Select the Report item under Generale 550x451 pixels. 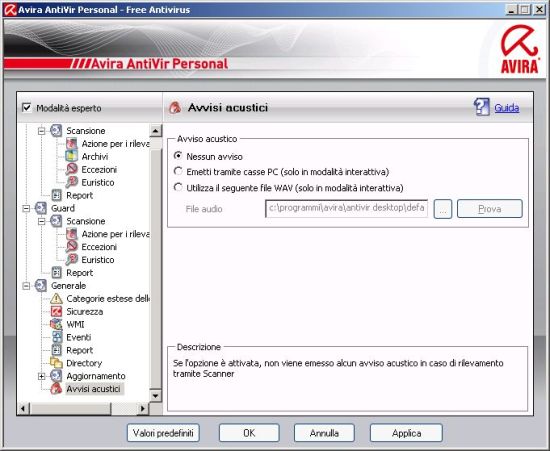[x=80, y=350]
